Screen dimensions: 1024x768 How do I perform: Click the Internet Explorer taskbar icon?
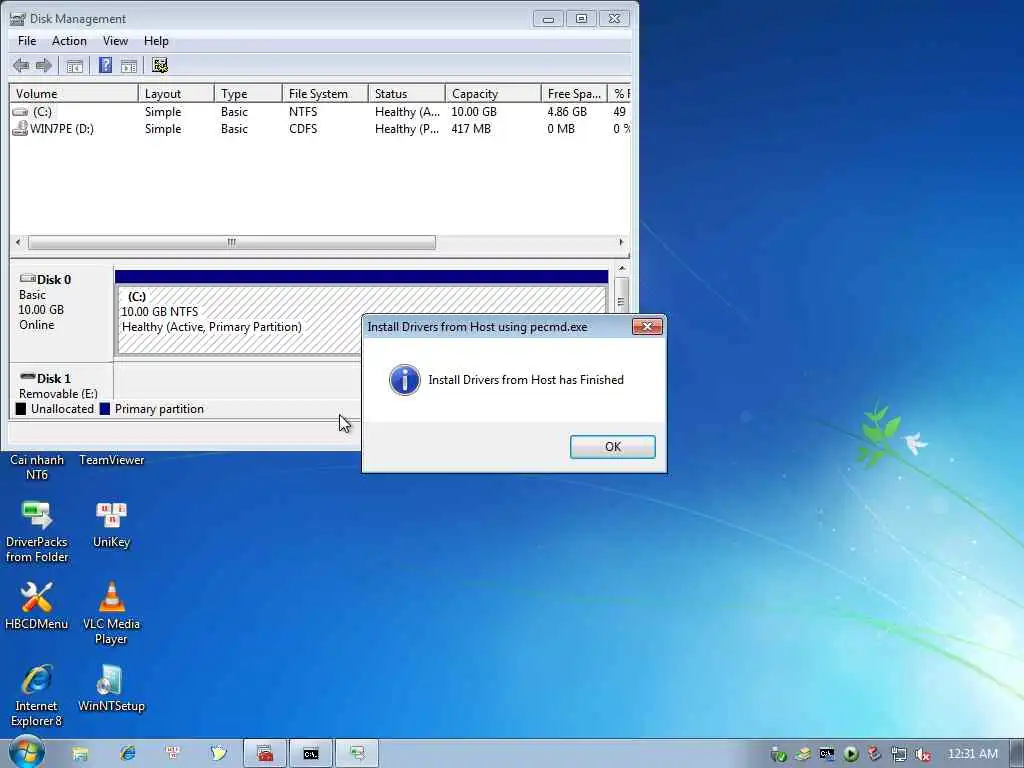pyautogui.click(x=127, y=754)
